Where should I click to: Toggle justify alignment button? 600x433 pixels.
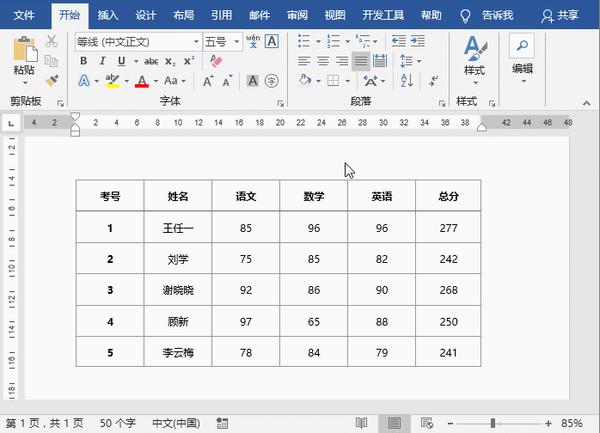(x=361, y=61)
